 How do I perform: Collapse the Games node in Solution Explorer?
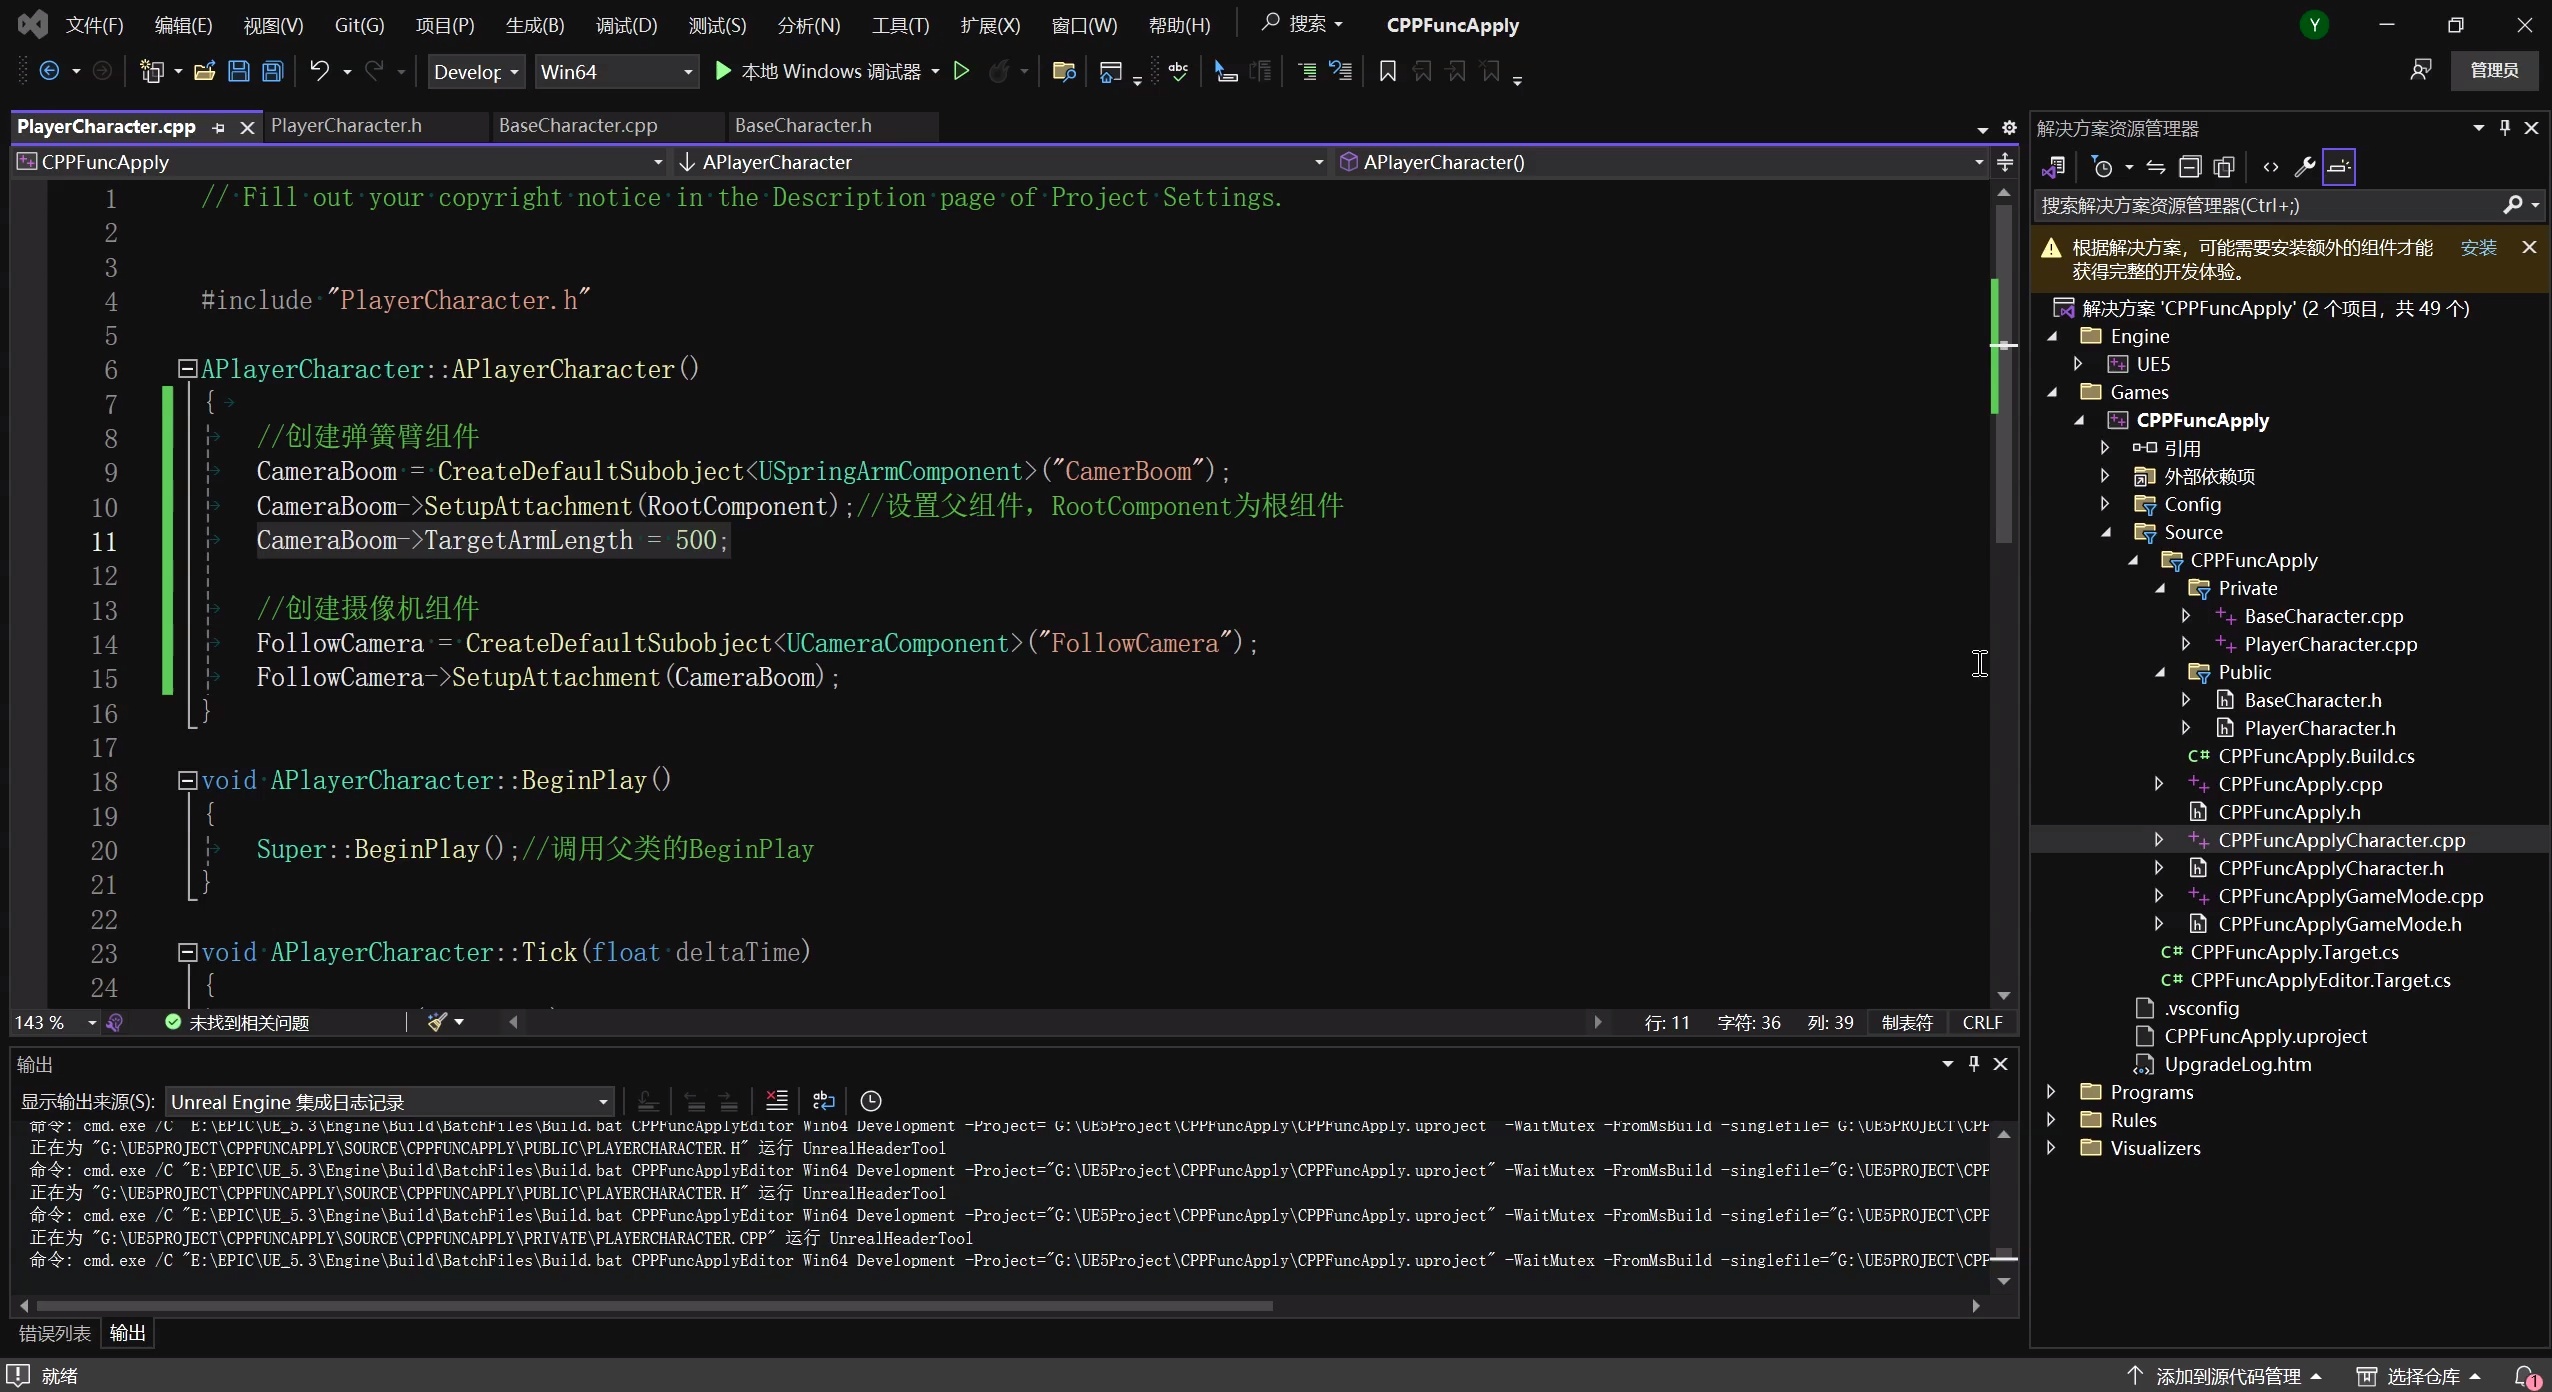[2055, 392]
